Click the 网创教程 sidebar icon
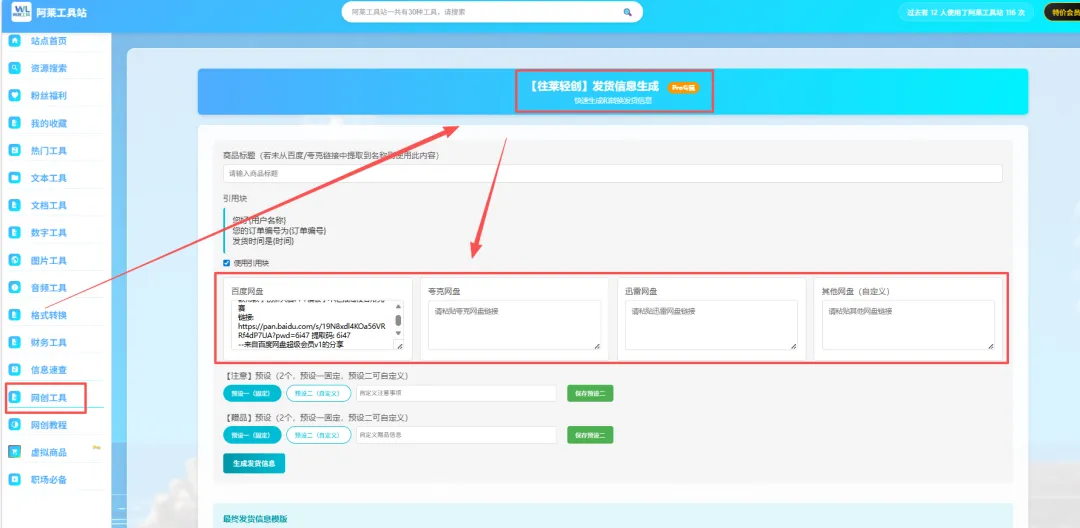This screenshot has width=1080, height=528. [x=14, y=425]
